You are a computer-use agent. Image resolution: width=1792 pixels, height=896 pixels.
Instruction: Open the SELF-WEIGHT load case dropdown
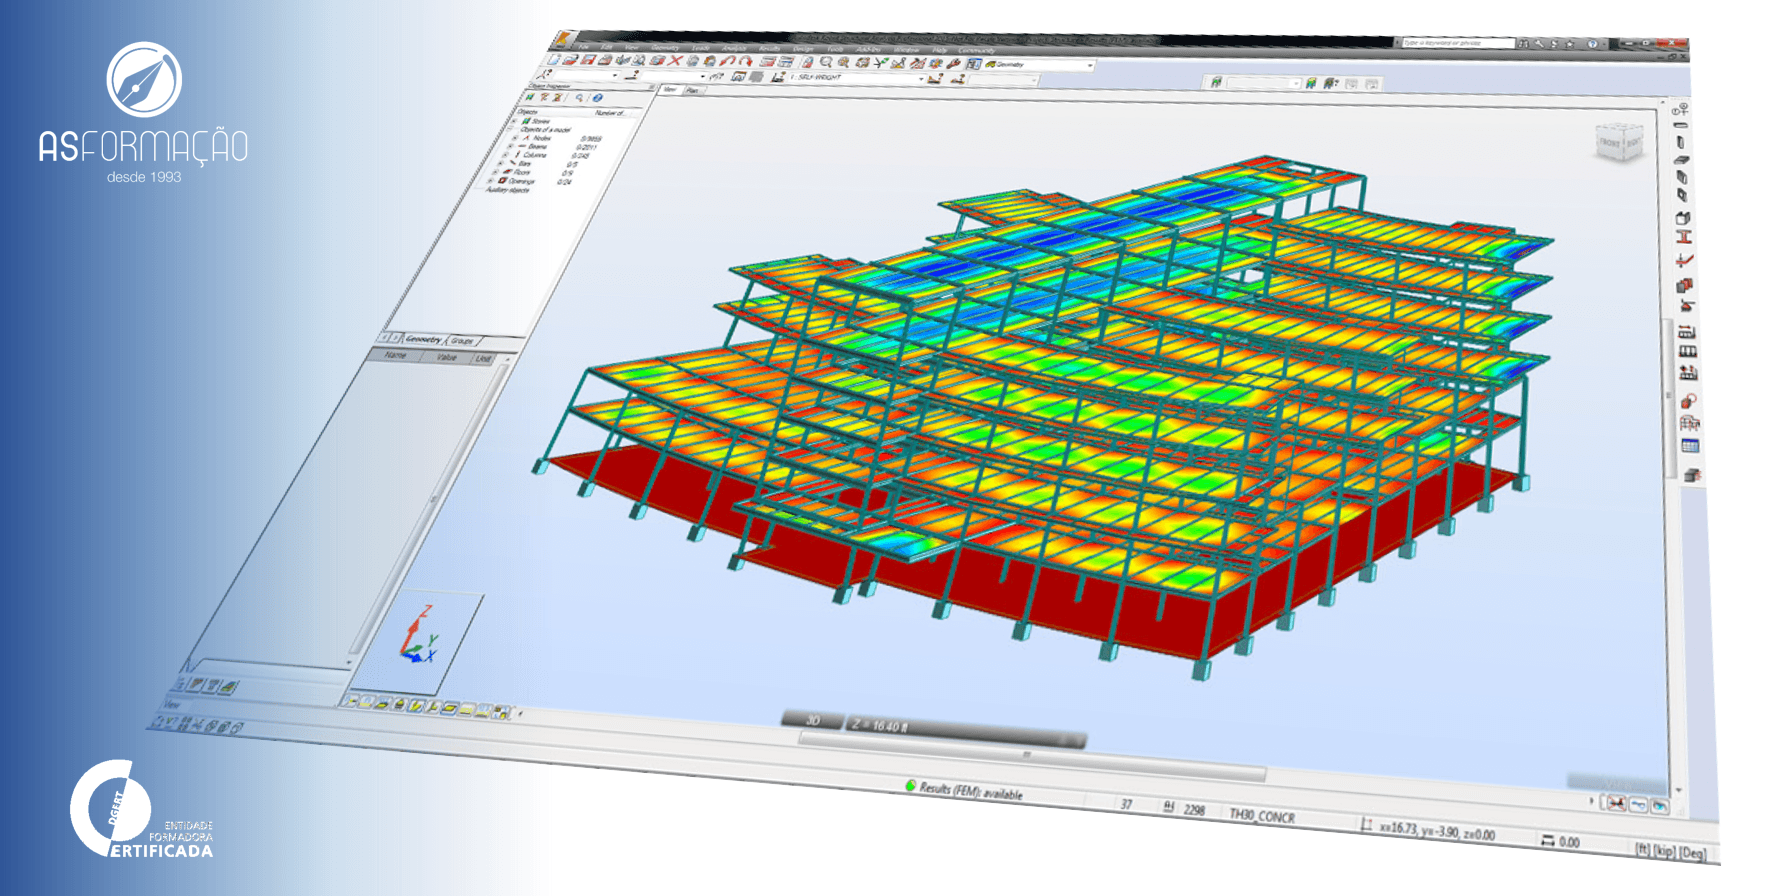pos(921,78)
